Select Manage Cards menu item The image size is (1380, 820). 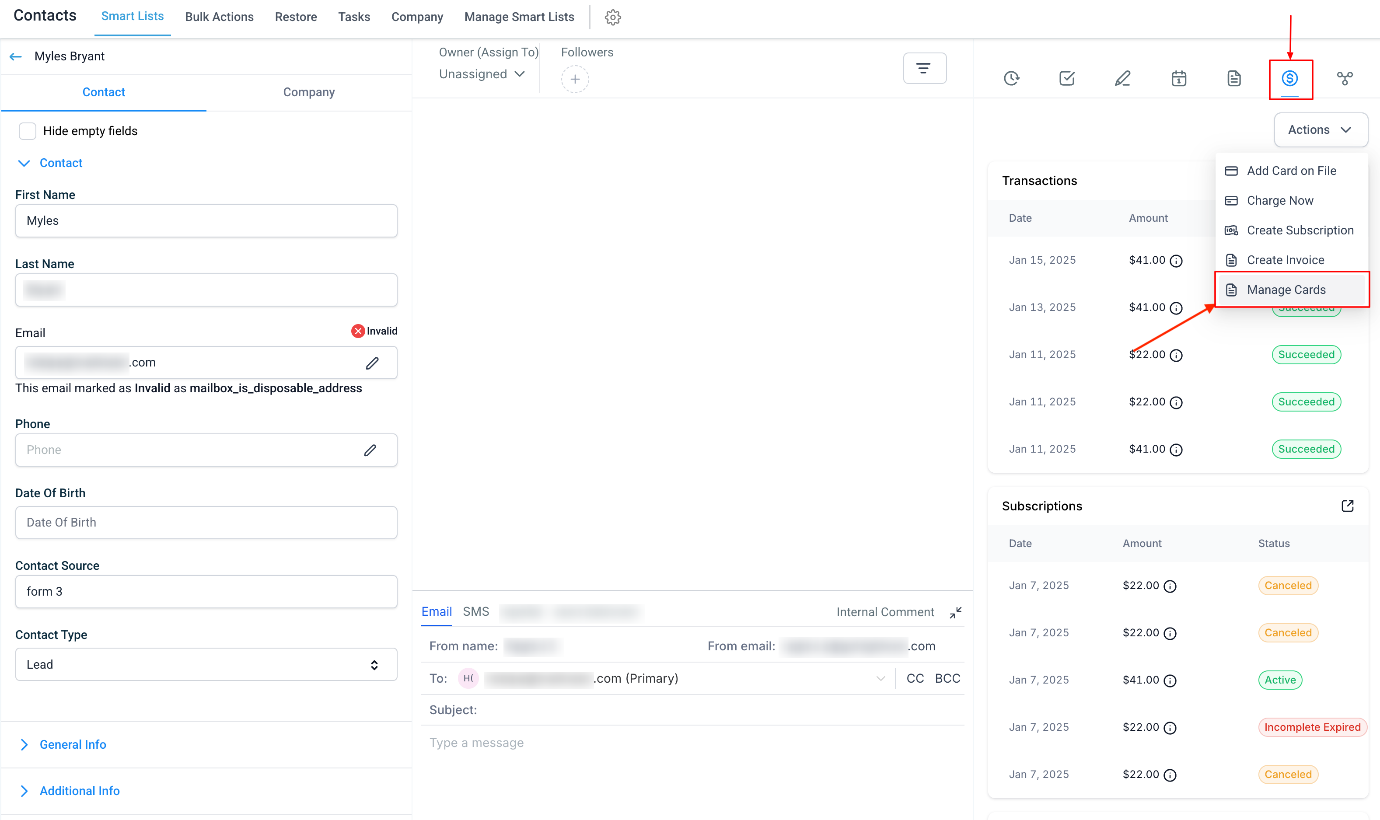[x=1291, y=290]
